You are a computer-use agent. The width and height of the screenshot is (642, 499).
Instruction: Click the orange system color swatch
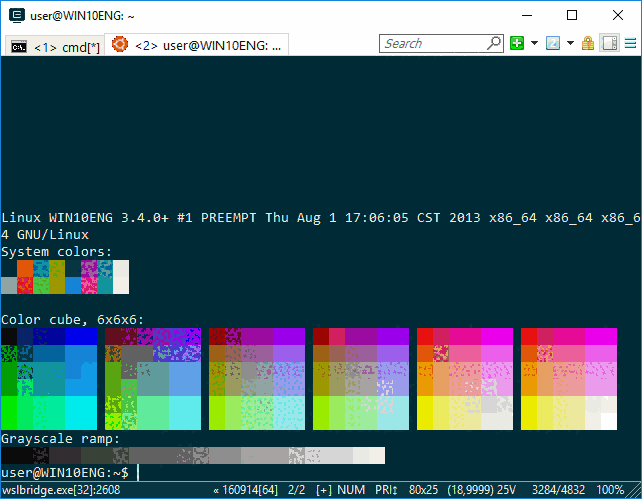point(25,268)
